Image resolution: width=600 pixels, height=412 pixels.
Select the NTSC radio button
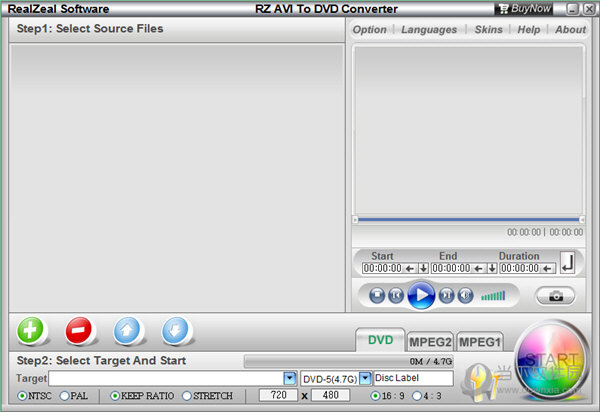coord(22,396)
